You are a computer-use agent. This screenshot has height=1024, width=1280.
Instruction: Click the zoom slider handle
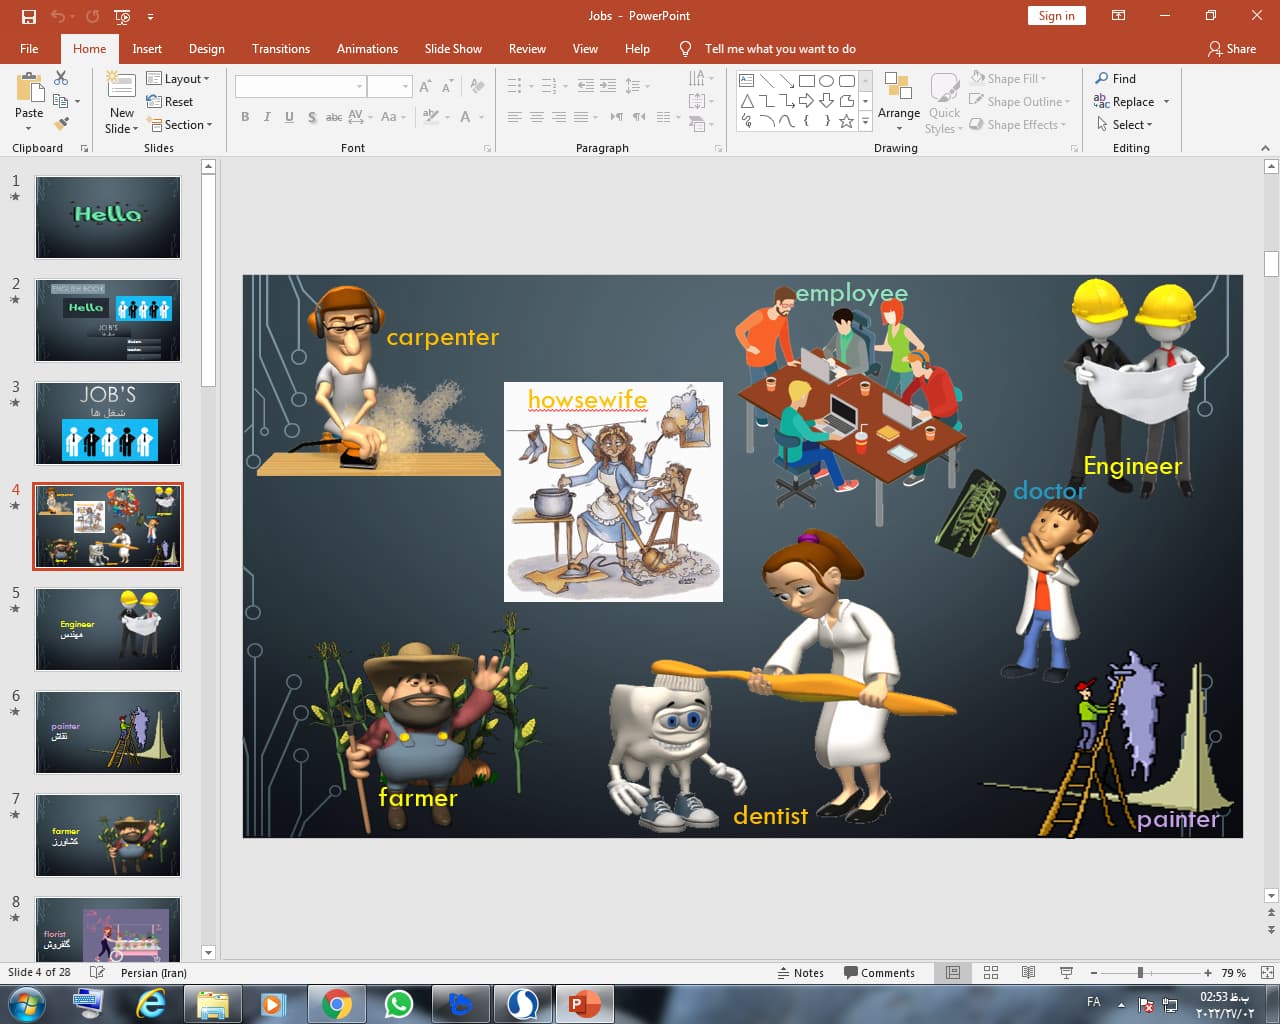tap(1140, 973)
